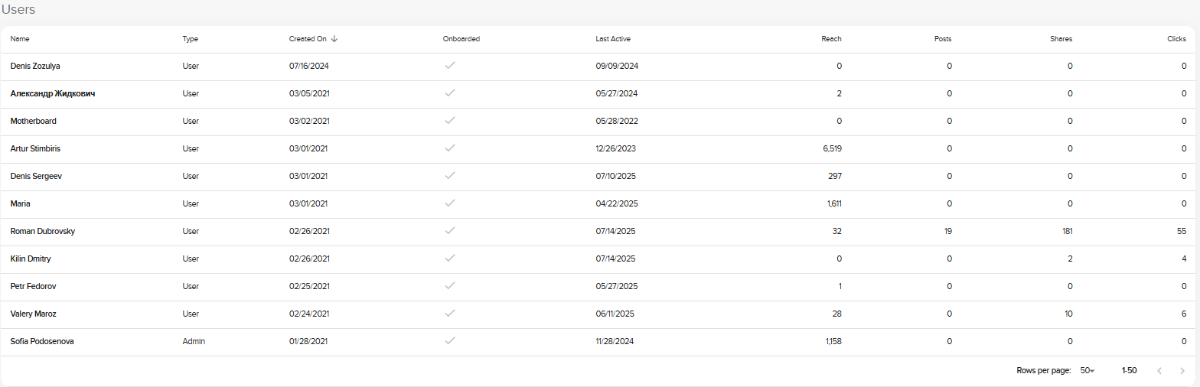Image resolution: width=1200 pixels, height=387 pixels.
Task: Open user Denis Sergeev
Action: pyautogui.click(x=36, y=176)
